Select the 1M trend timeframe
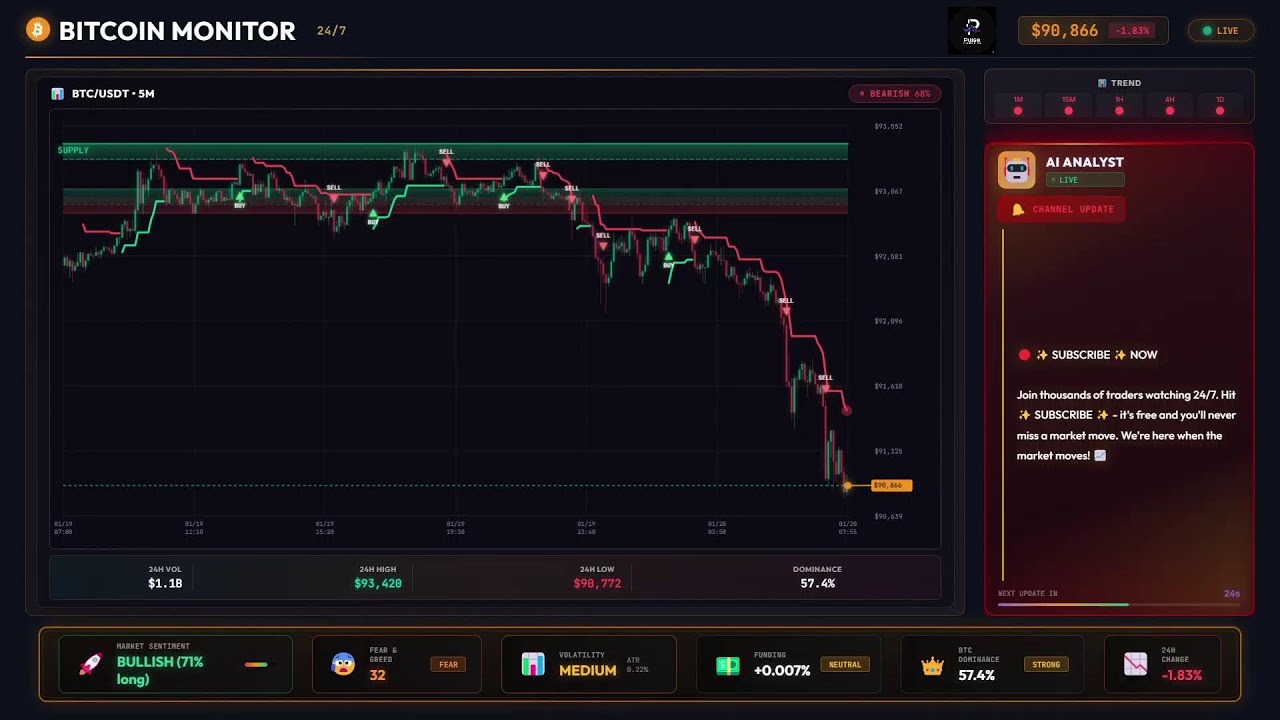This screenshot has width=1280, height=720. [x=1018, y=105]
